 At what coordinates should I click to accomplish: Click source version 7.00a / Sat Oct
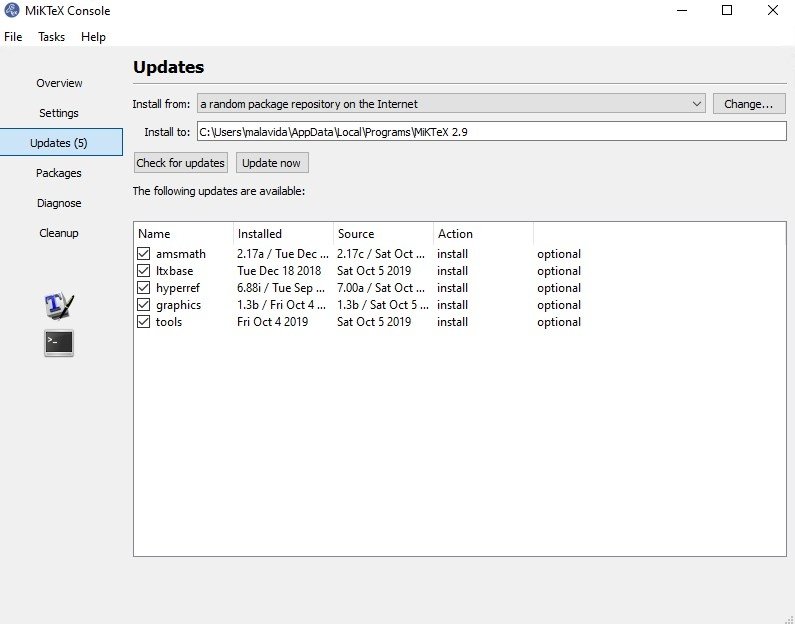coord(381,288)
